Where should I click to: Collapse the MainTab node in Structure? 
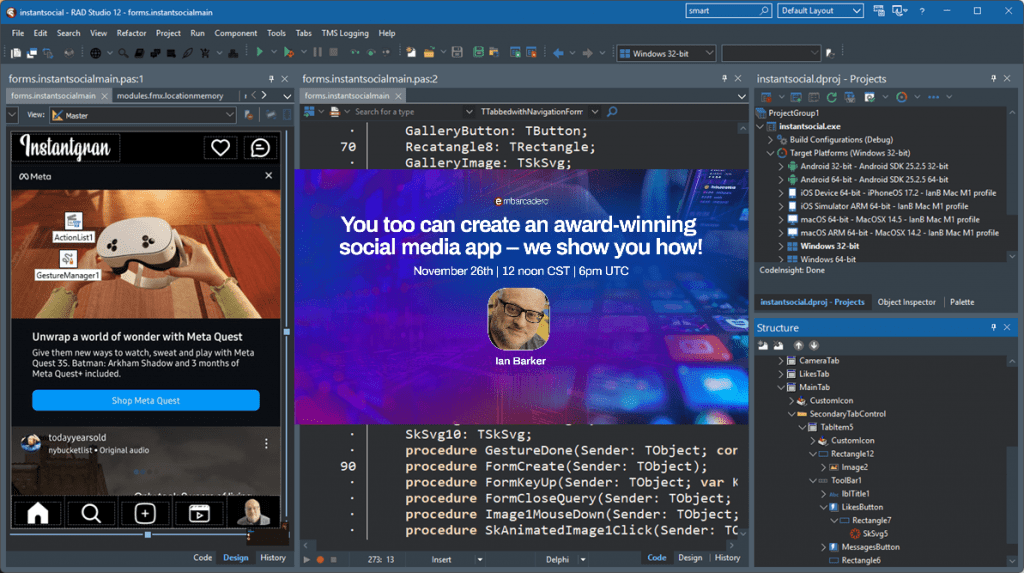[781, 387]
